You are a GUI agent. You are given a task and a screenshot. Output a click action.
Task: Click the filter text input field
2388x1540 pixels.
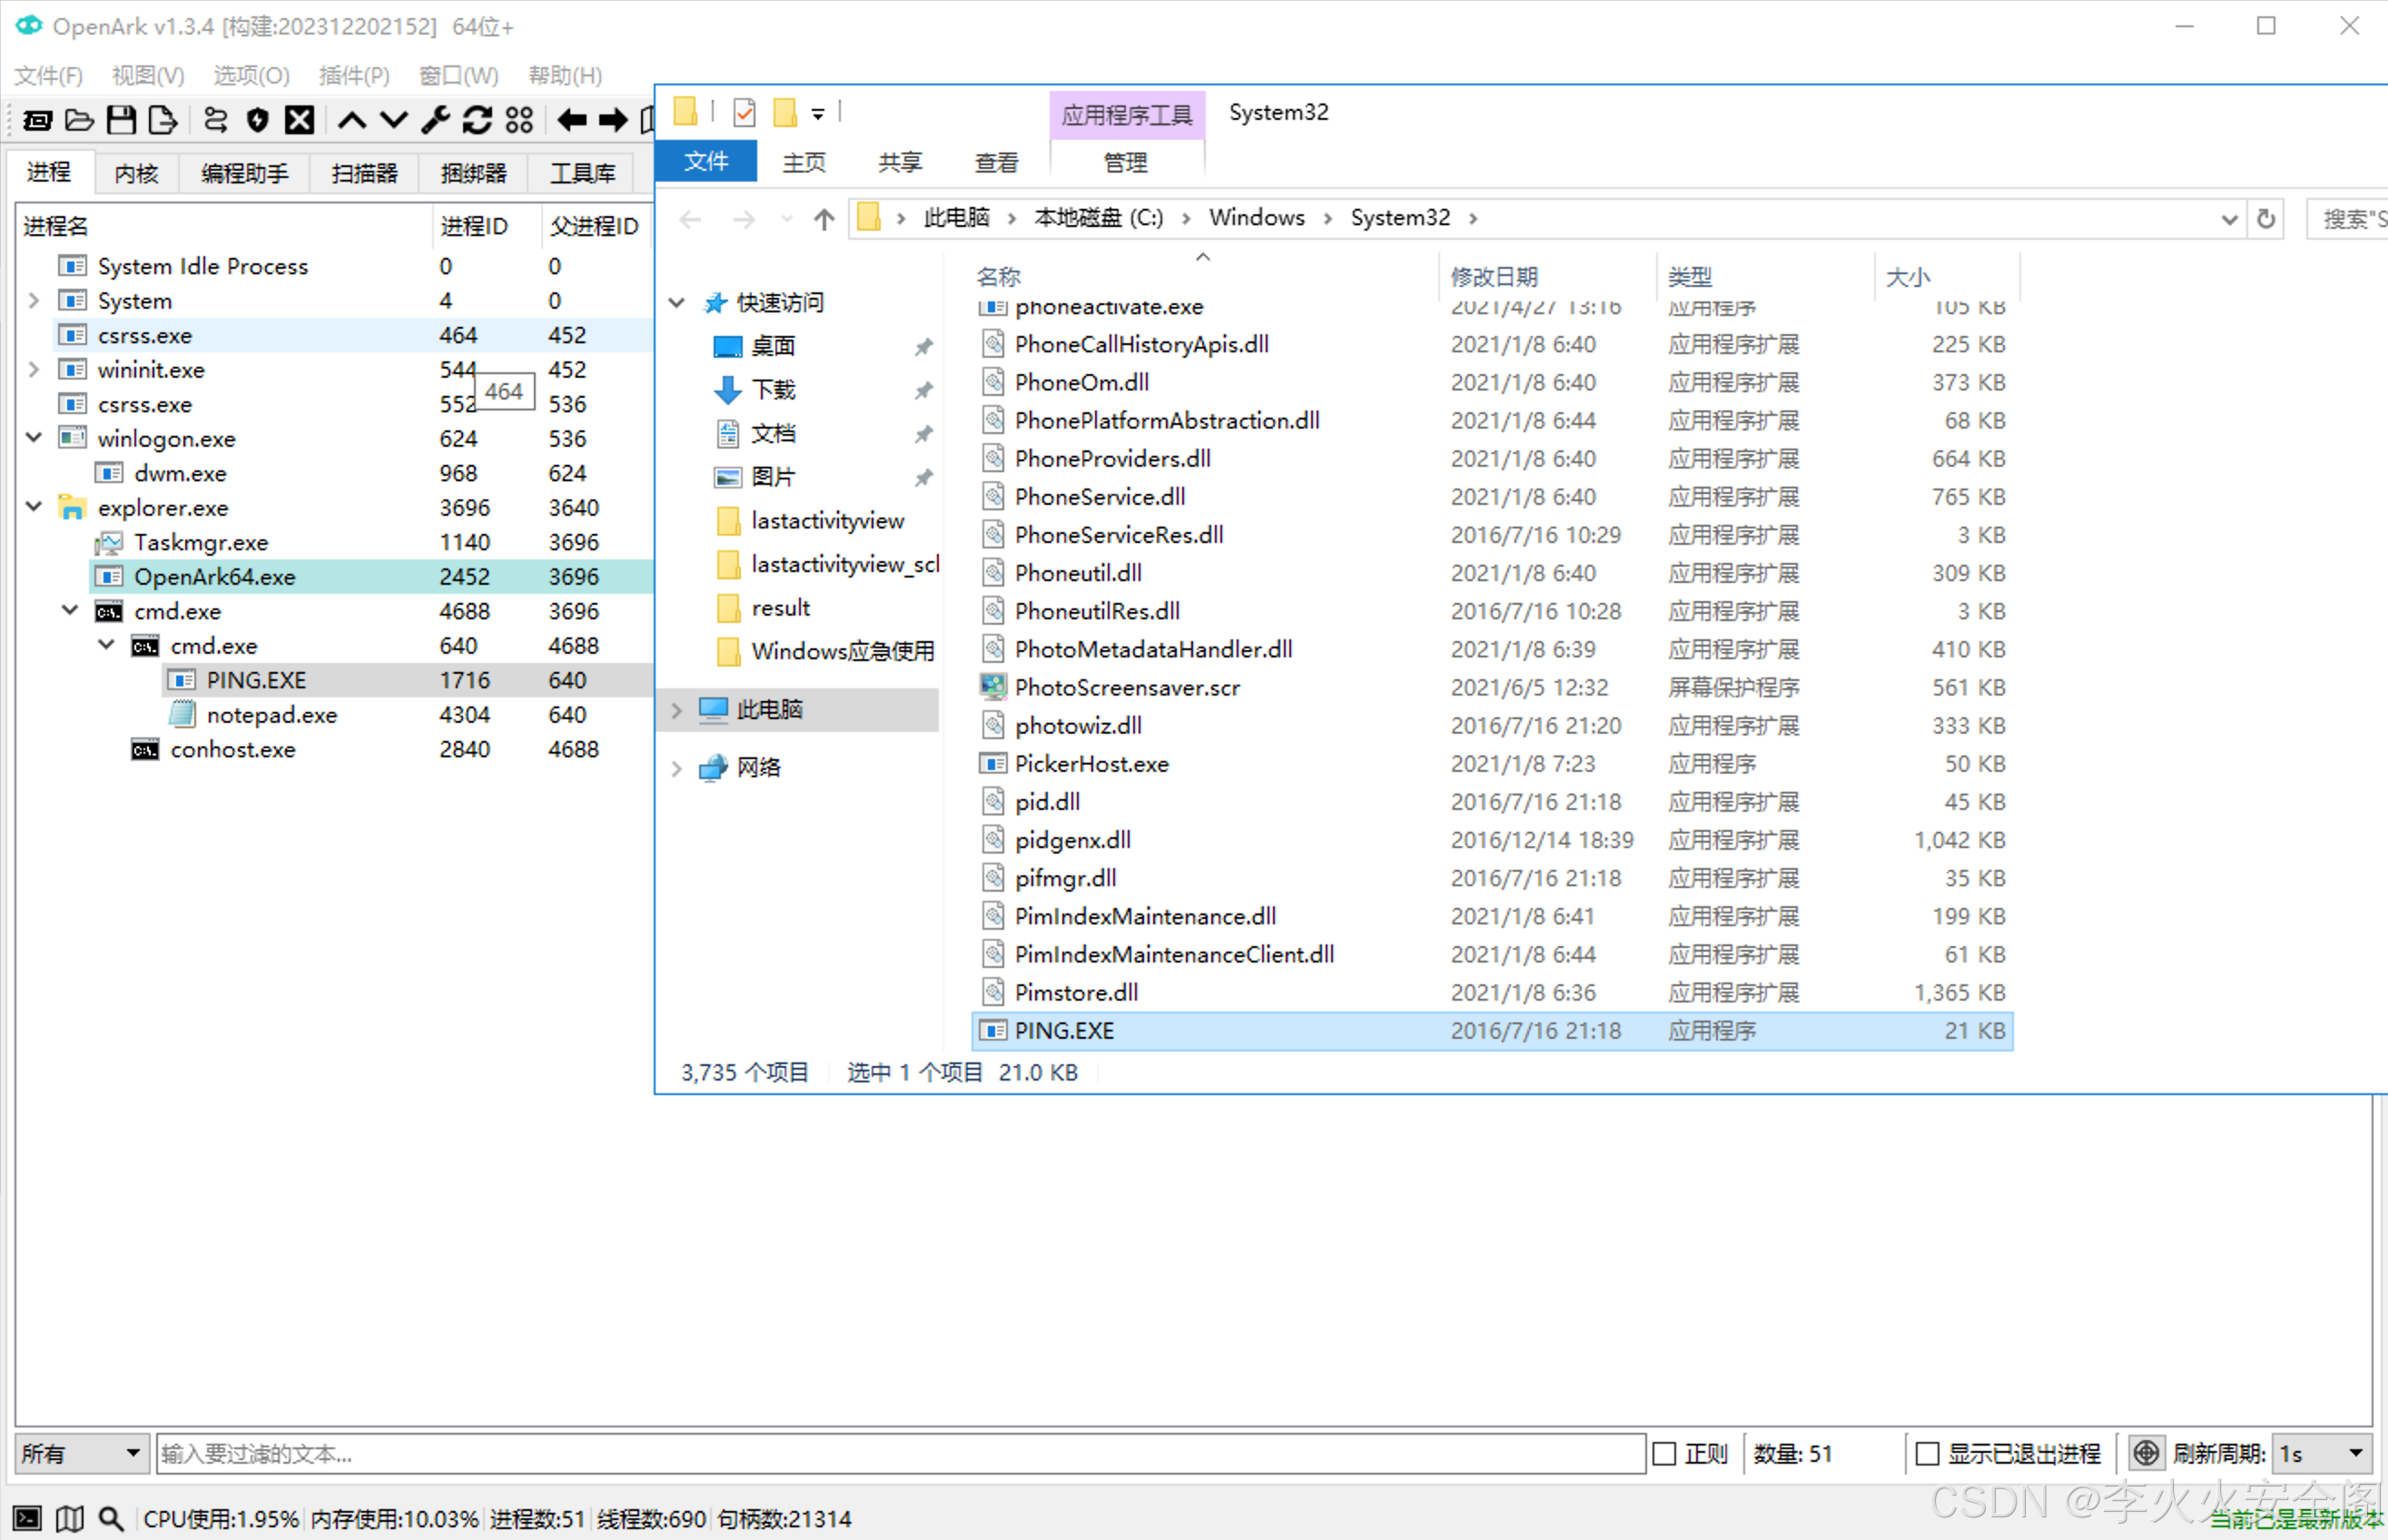pos(900,1453)
